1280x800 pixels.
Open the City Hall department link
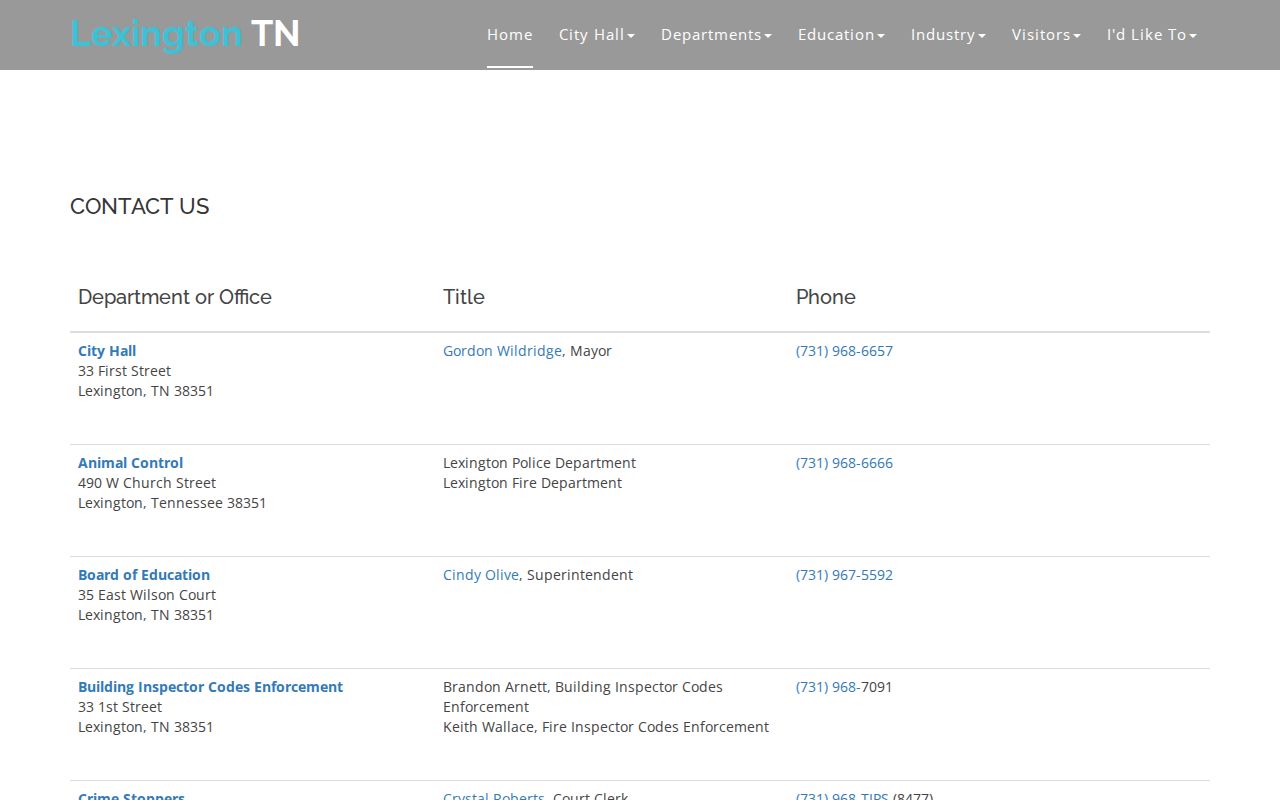click(x=107, y=351)
